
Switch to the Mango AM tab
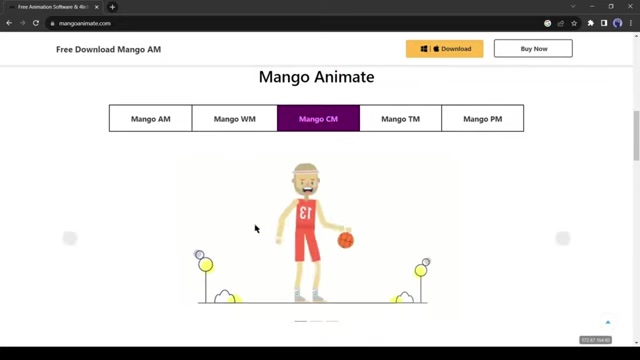click(x=151, y=119)
